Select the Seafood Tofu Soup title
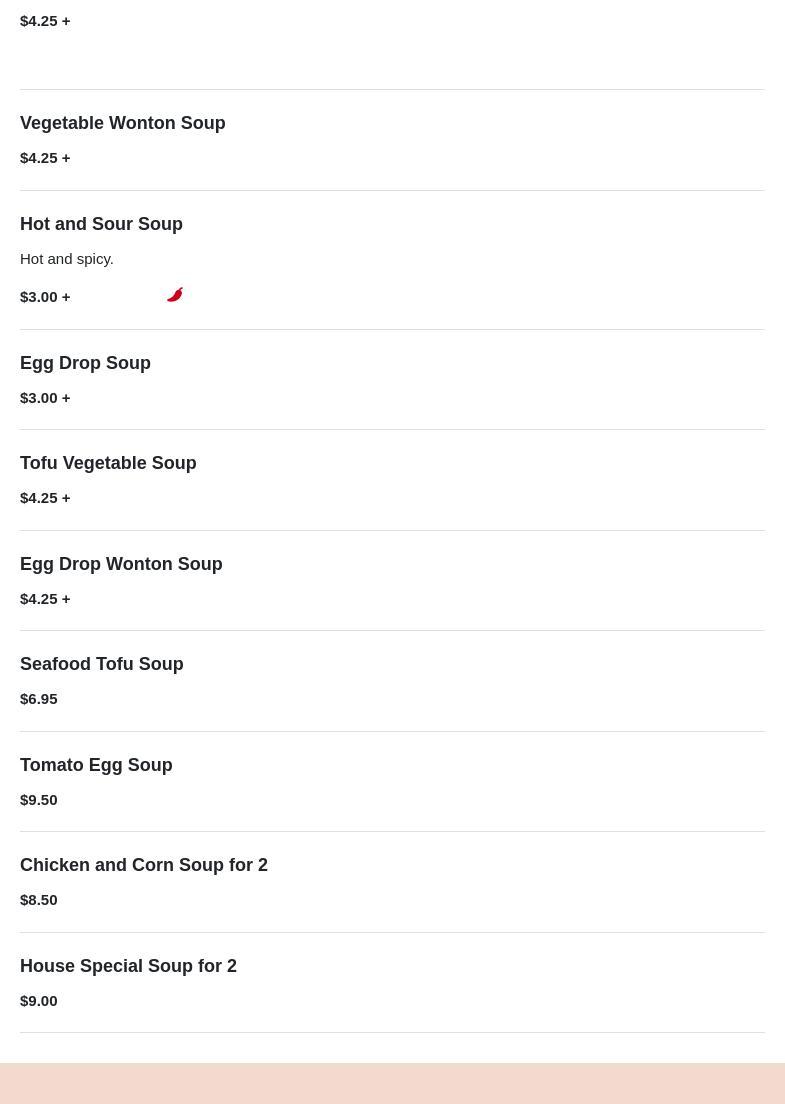The image size is (785, 1104). click(x=101, y=664)
